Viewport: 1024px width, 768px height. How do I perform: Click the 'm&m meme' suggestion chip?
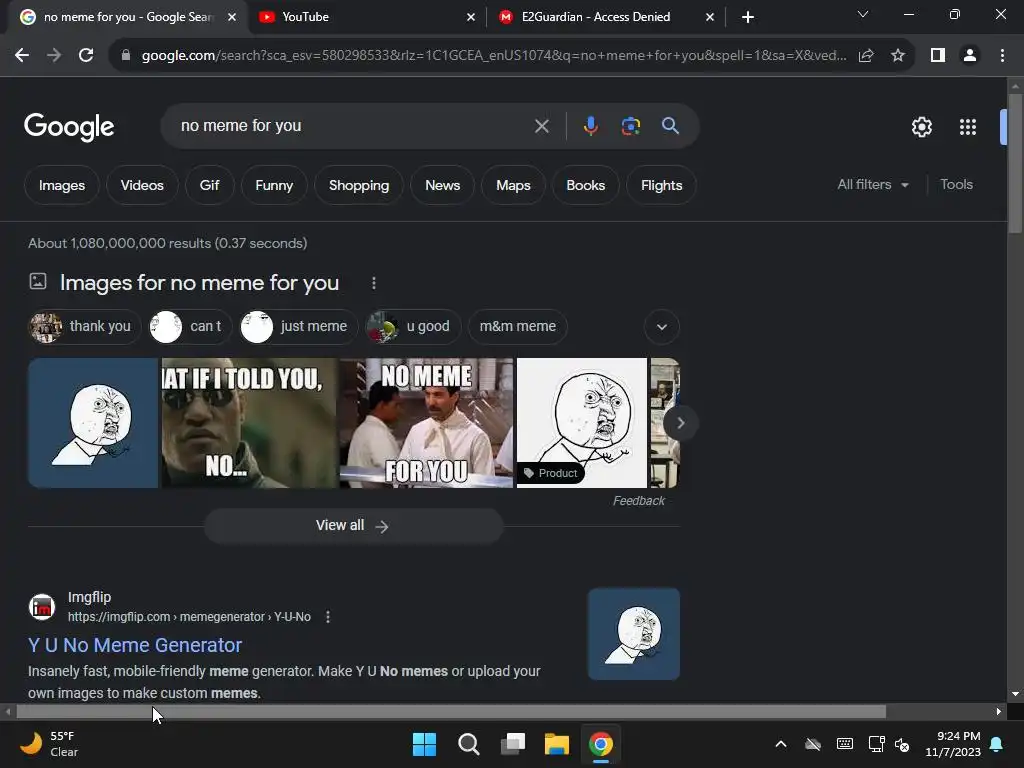click(517, 327)
